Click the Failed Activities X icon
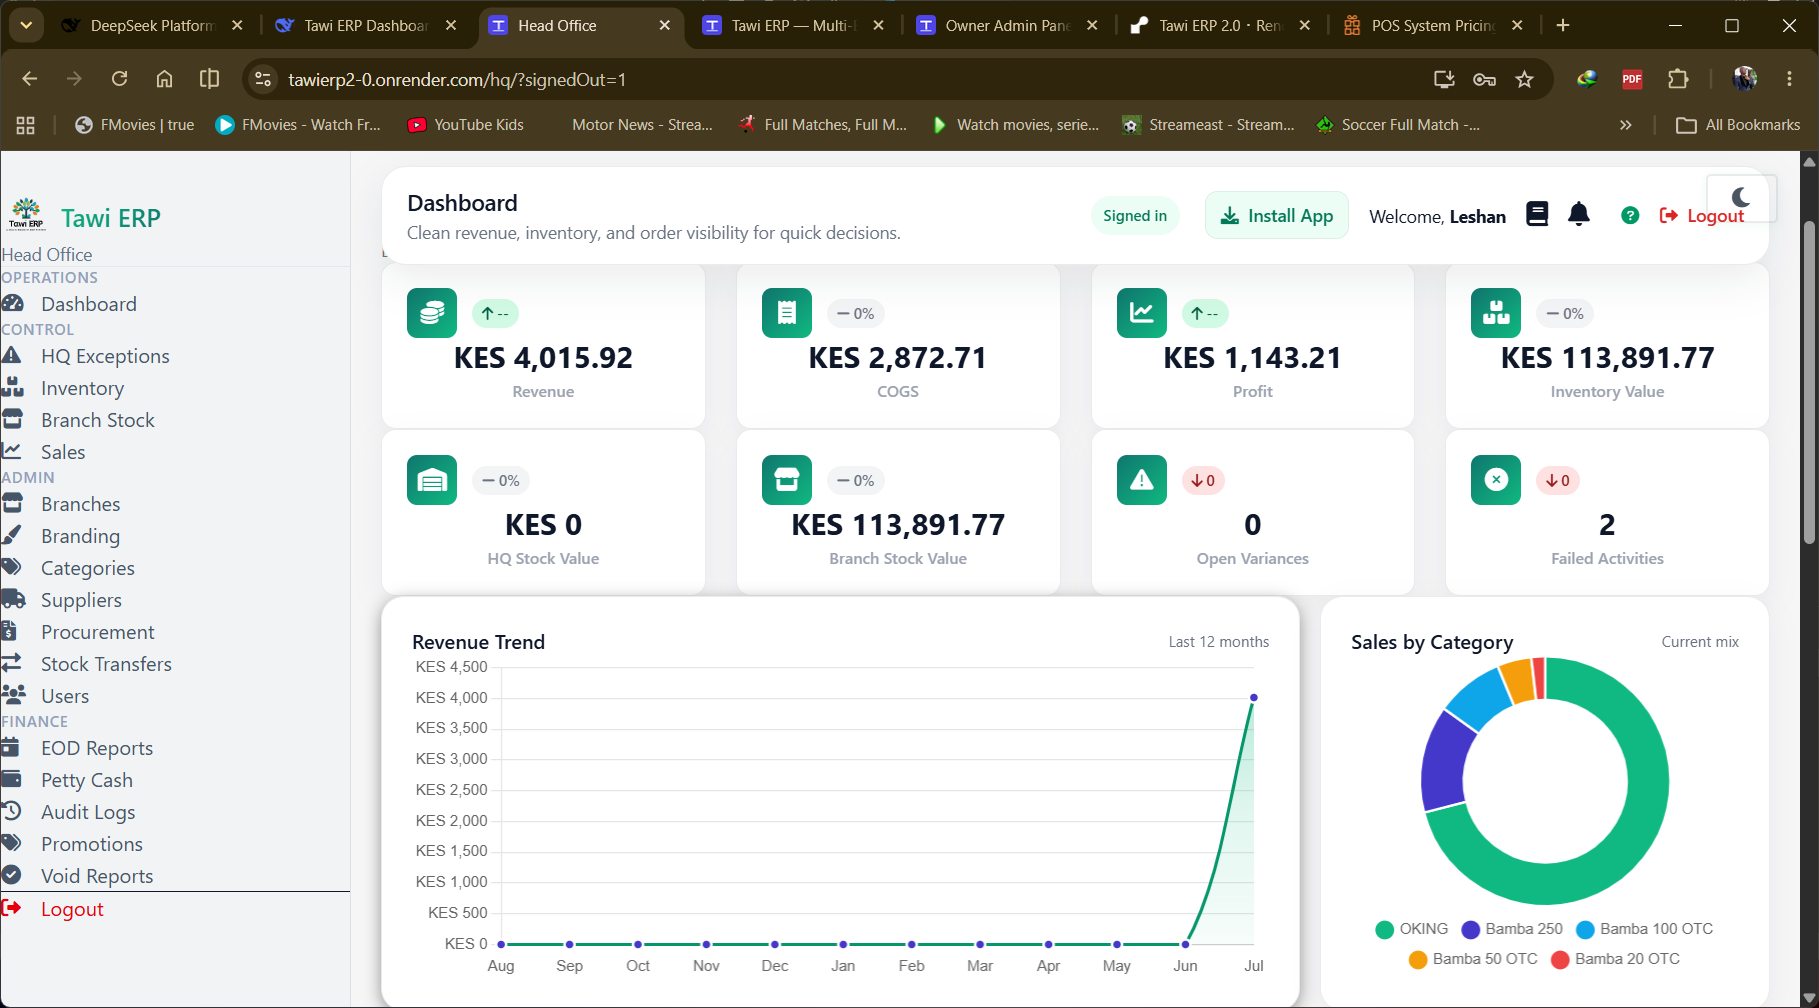The height and width of the screenshot is (1008, 1819). 1496,480
